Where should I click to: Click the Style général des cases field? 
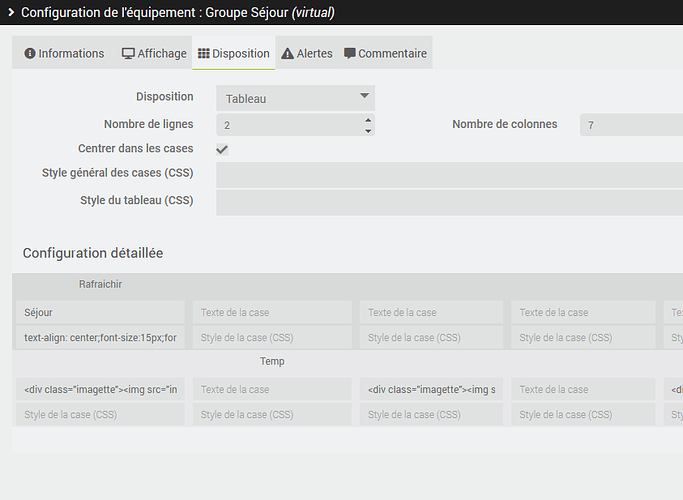(x=449, y=174)
